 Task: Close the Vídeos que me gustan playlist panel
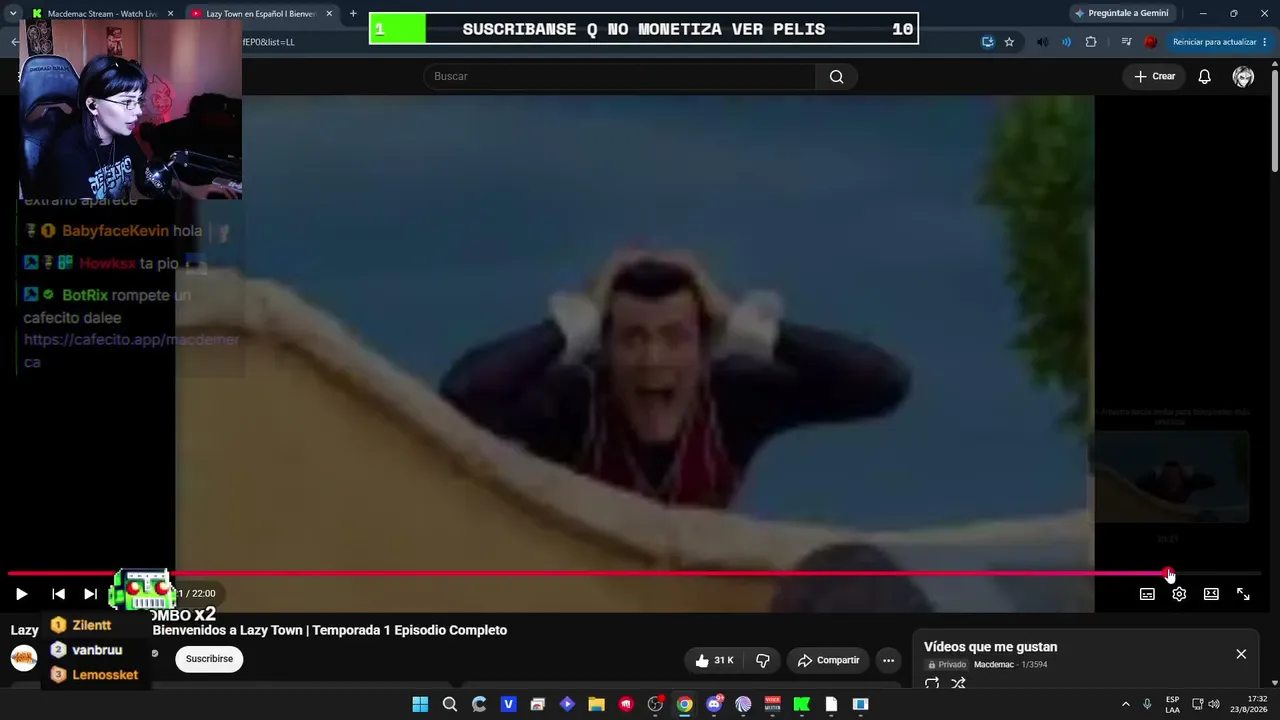tap(1241, 654)
